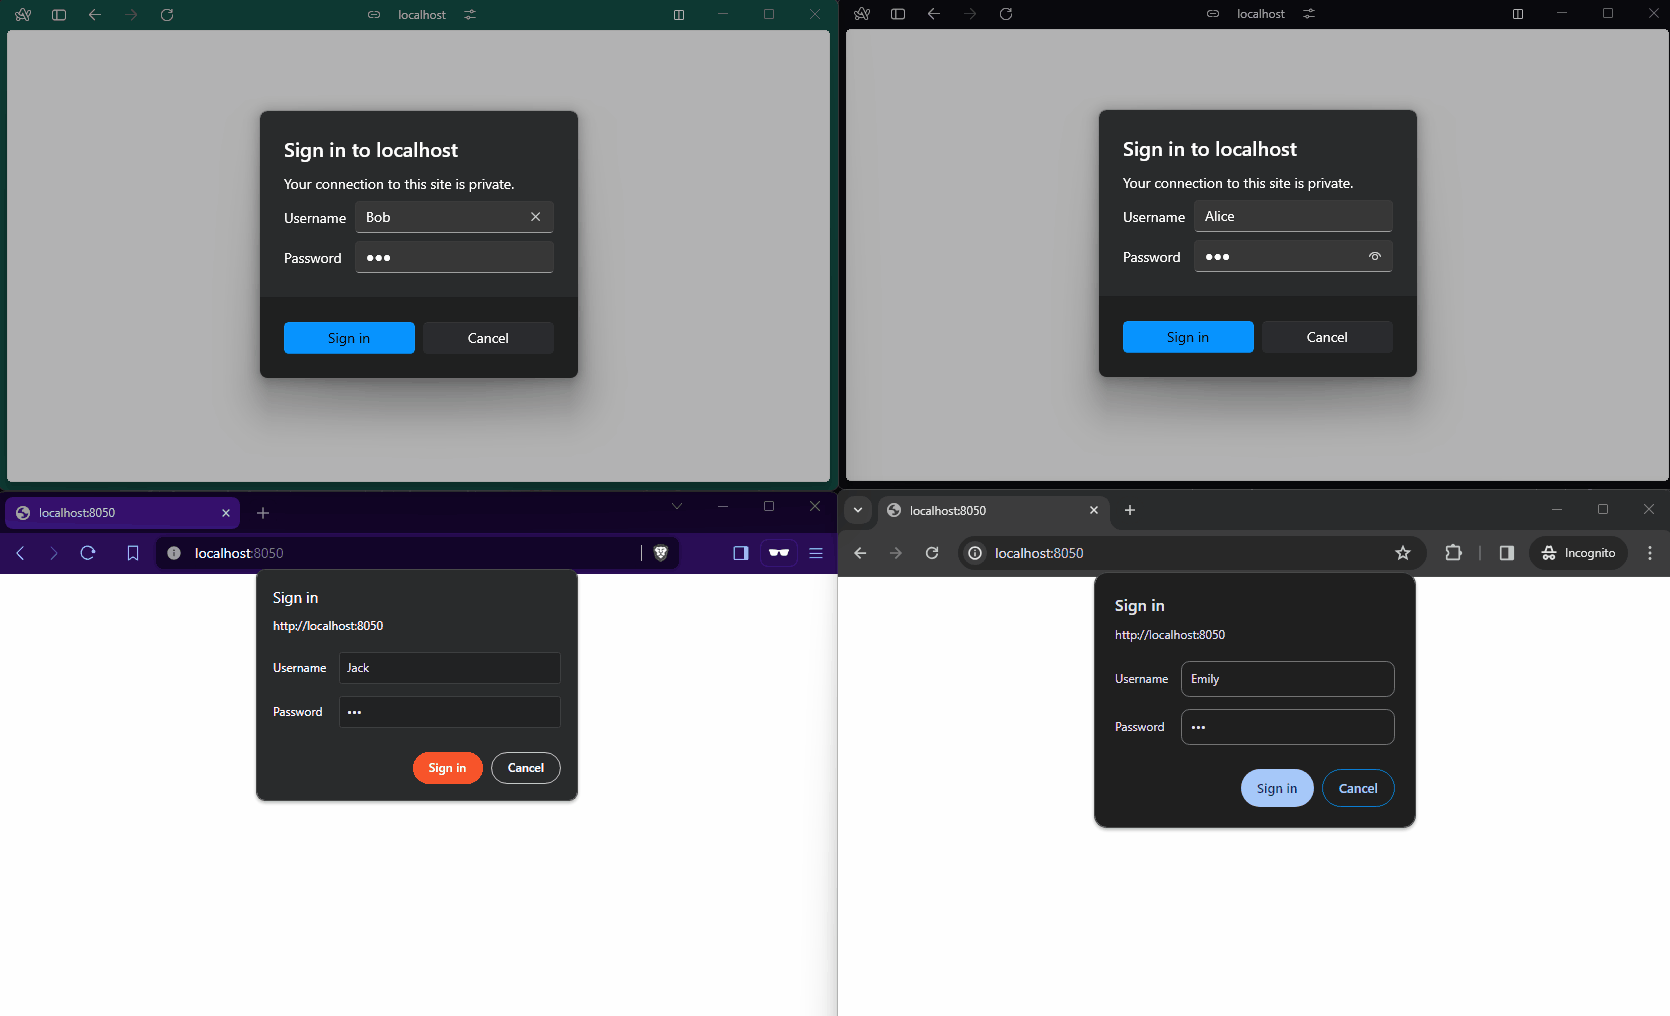Close localhost:8050 tab in Brave window
The image size is (1670, 1016).
pyautogui.click(x=226, y=513)
